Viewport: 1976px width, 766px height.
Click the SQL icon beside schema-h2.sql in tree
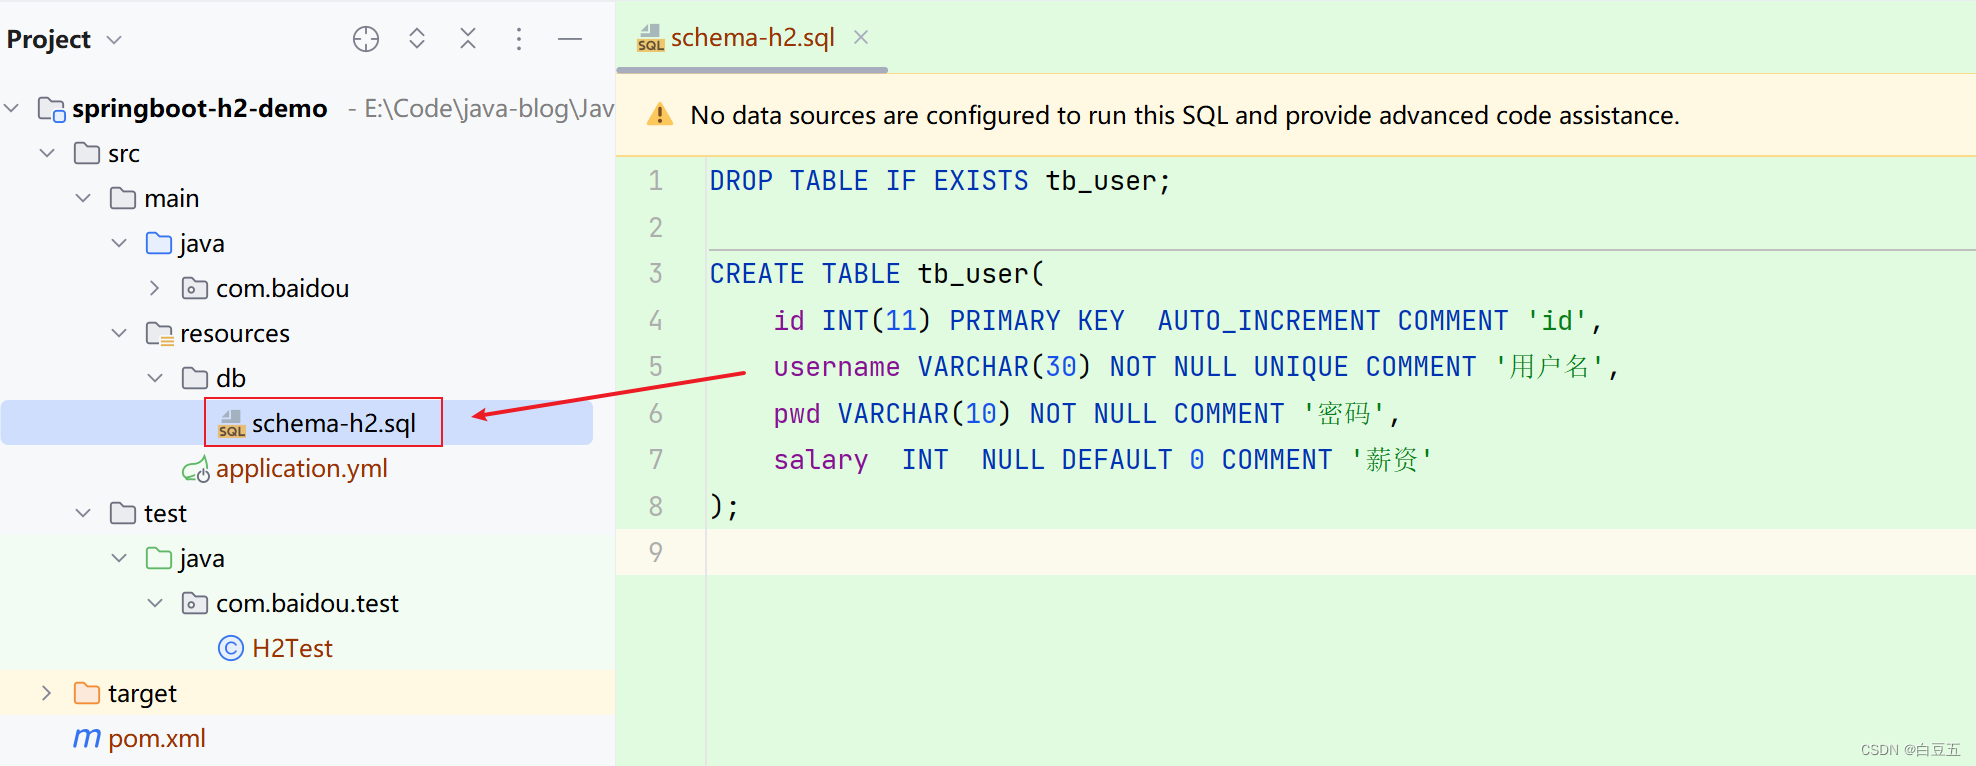pyautogui.click(x=231, y=424)
